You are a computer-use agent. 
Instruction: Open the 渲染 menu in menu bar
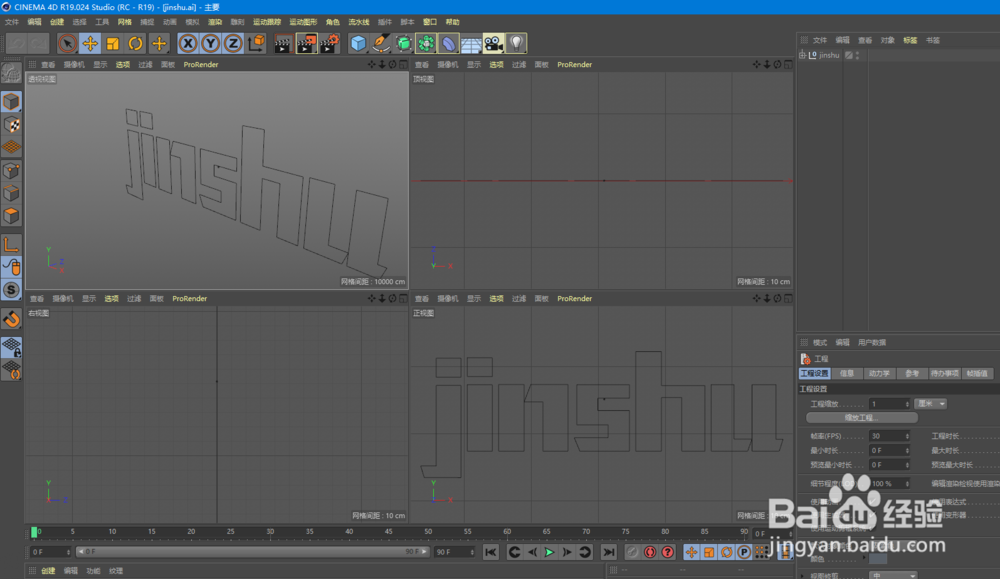(215, 22)
